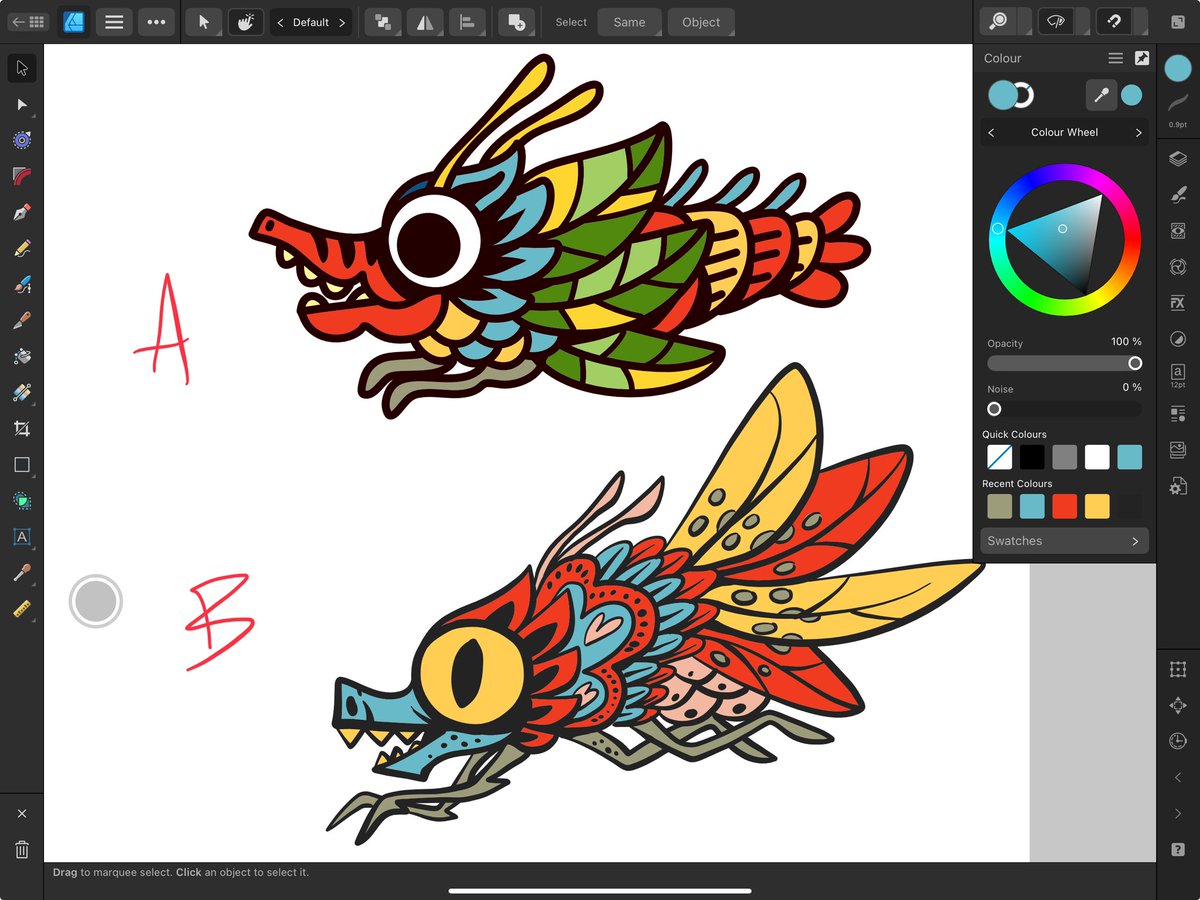Select the Pencil tool
The width and height of the screenshot is (1200, 900).
pyautogui.click(x=22, y=248)
